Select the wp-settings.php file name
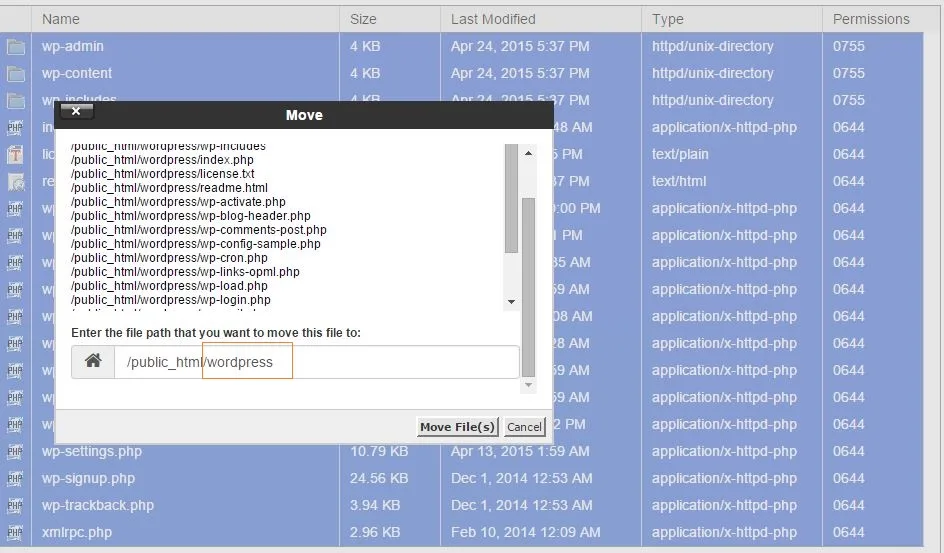Screen dimensions: 944x553 tap(92, 451)
